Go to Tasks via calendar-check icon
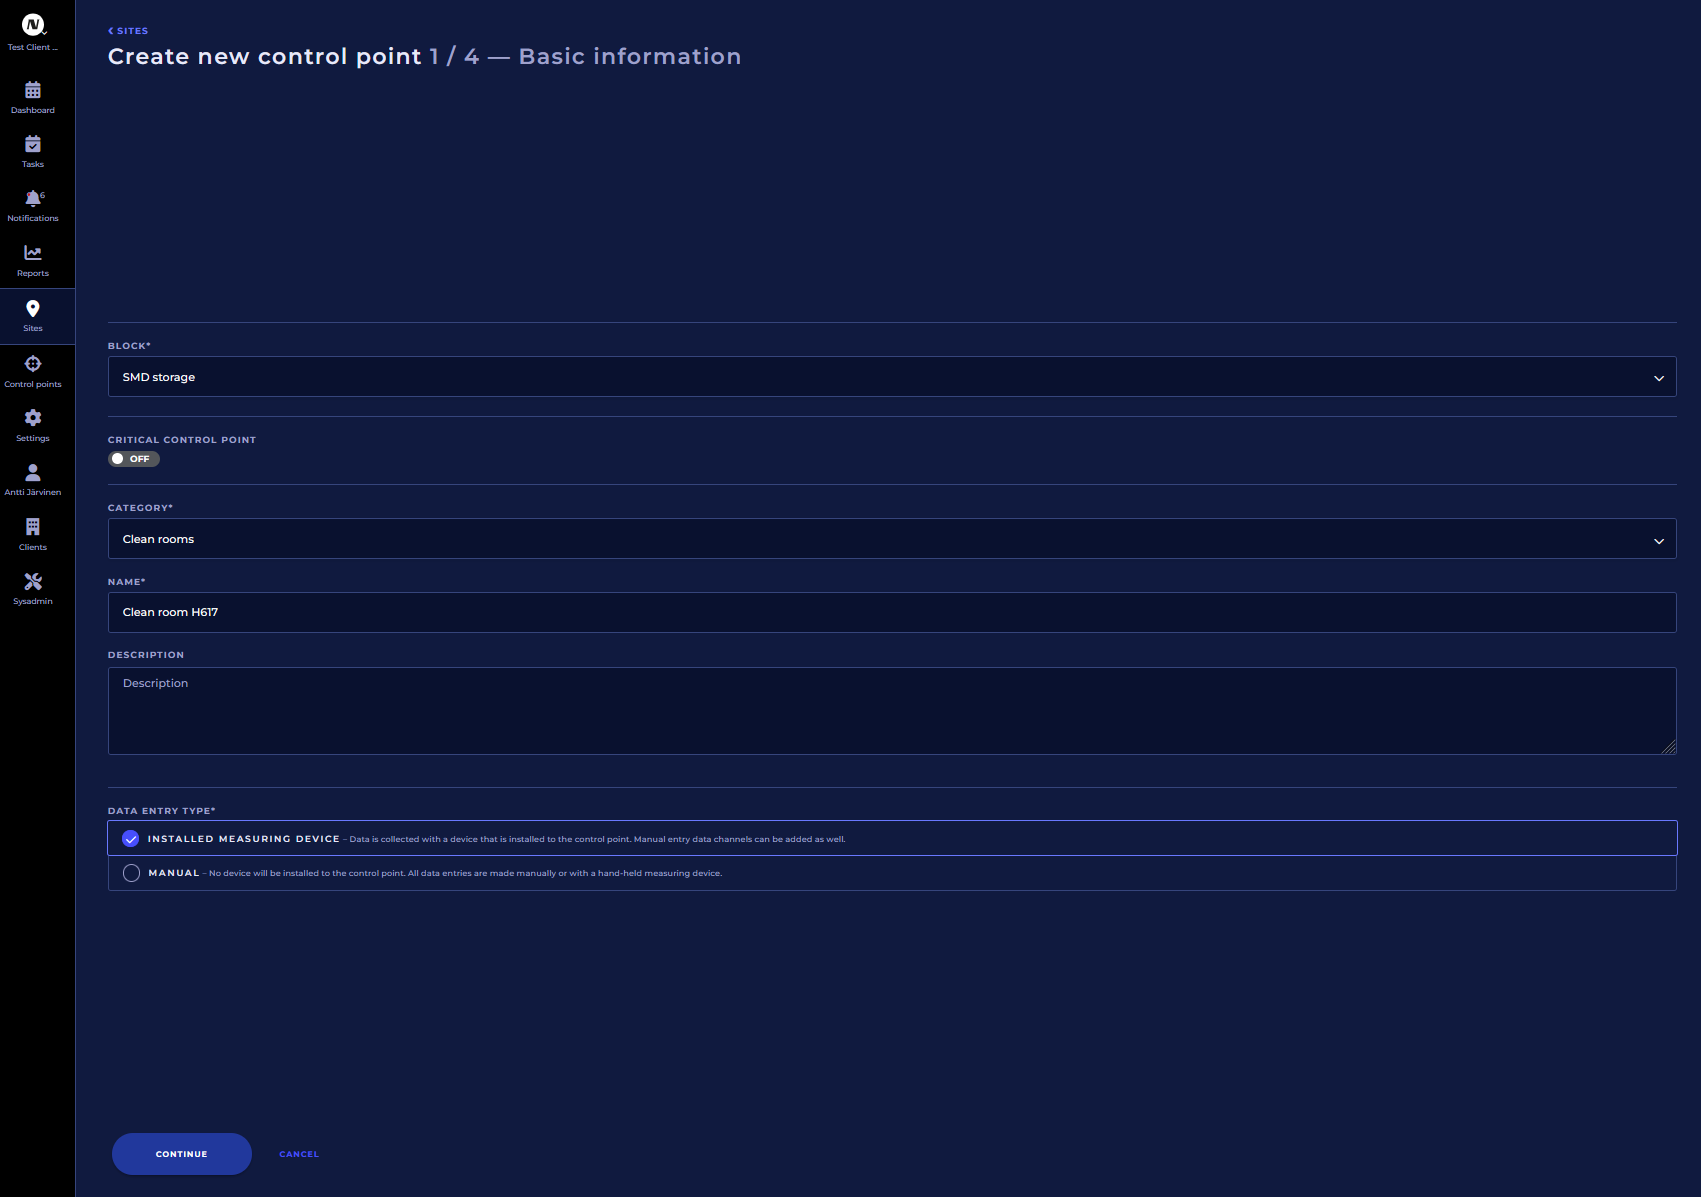 [x=33, y=145]
